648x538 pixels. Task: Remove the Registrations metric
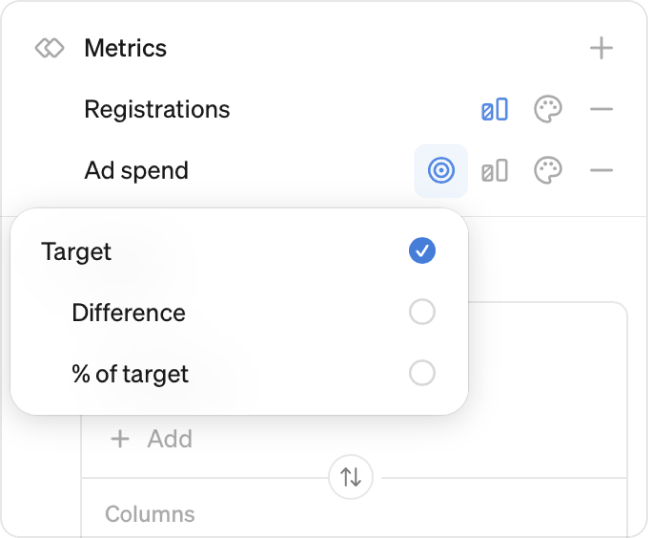point(601,109)
